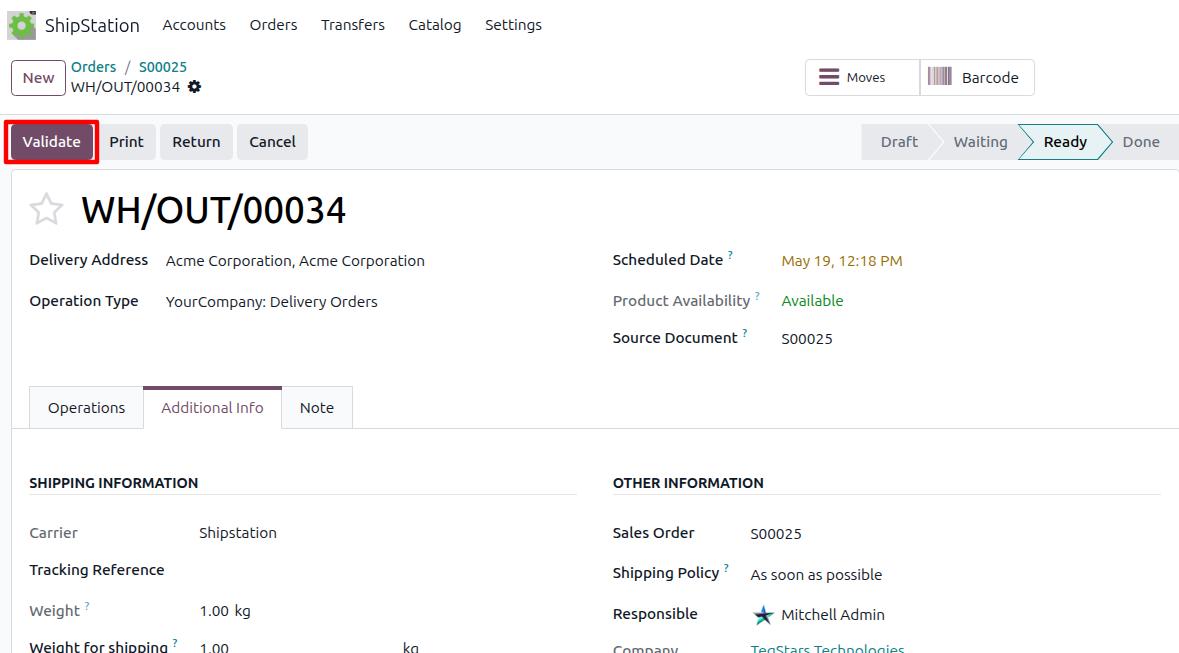Select the Ready status stage
Image resolution: width=1179 pixels, height=653 pixels.
[1065, 141]
